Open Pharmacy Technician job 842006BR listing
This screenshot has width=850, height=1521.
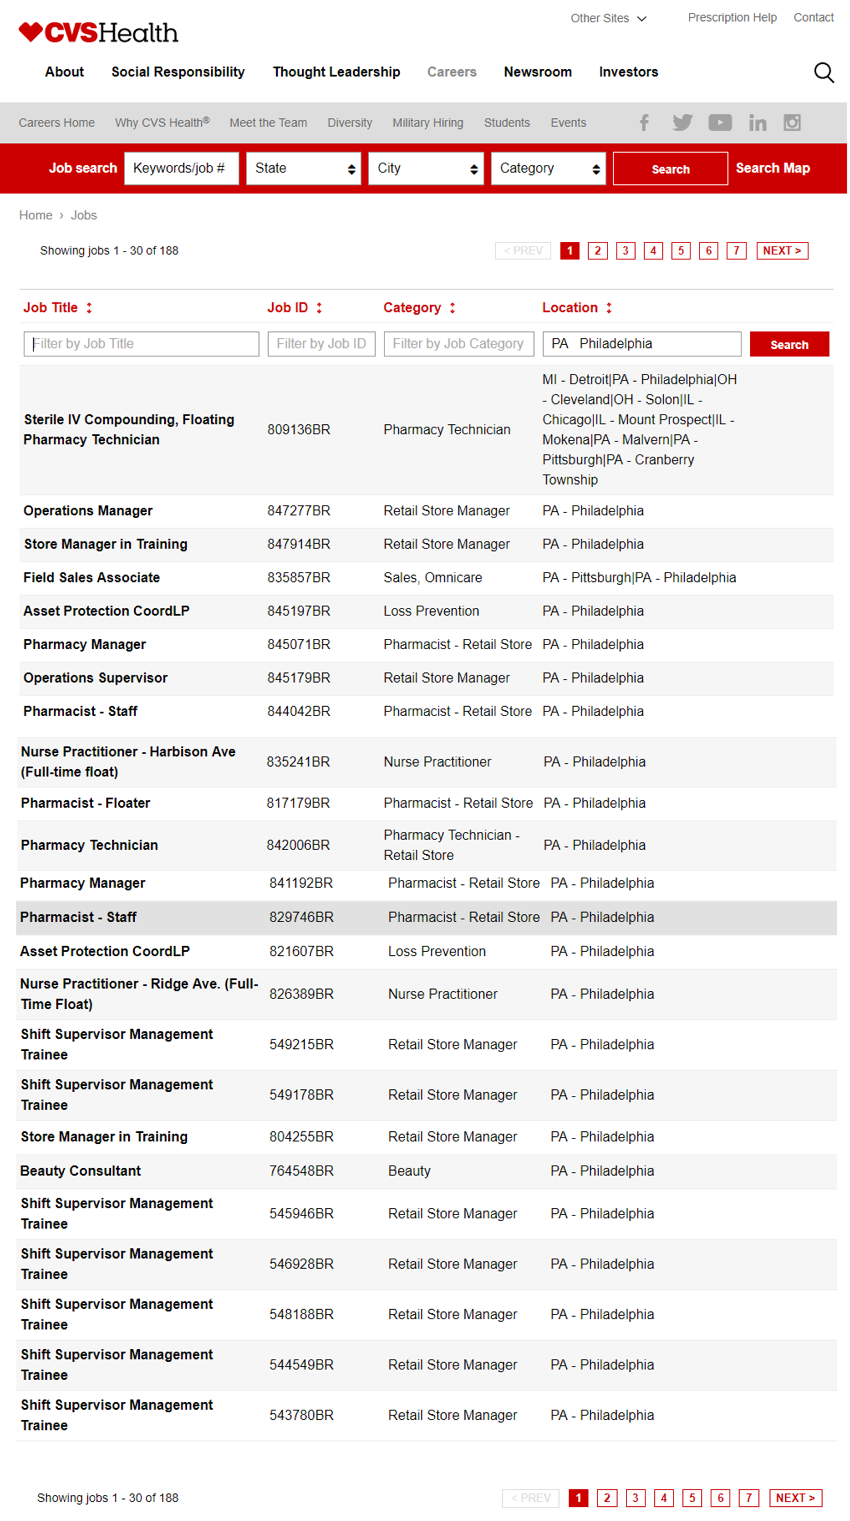point(89,845)
